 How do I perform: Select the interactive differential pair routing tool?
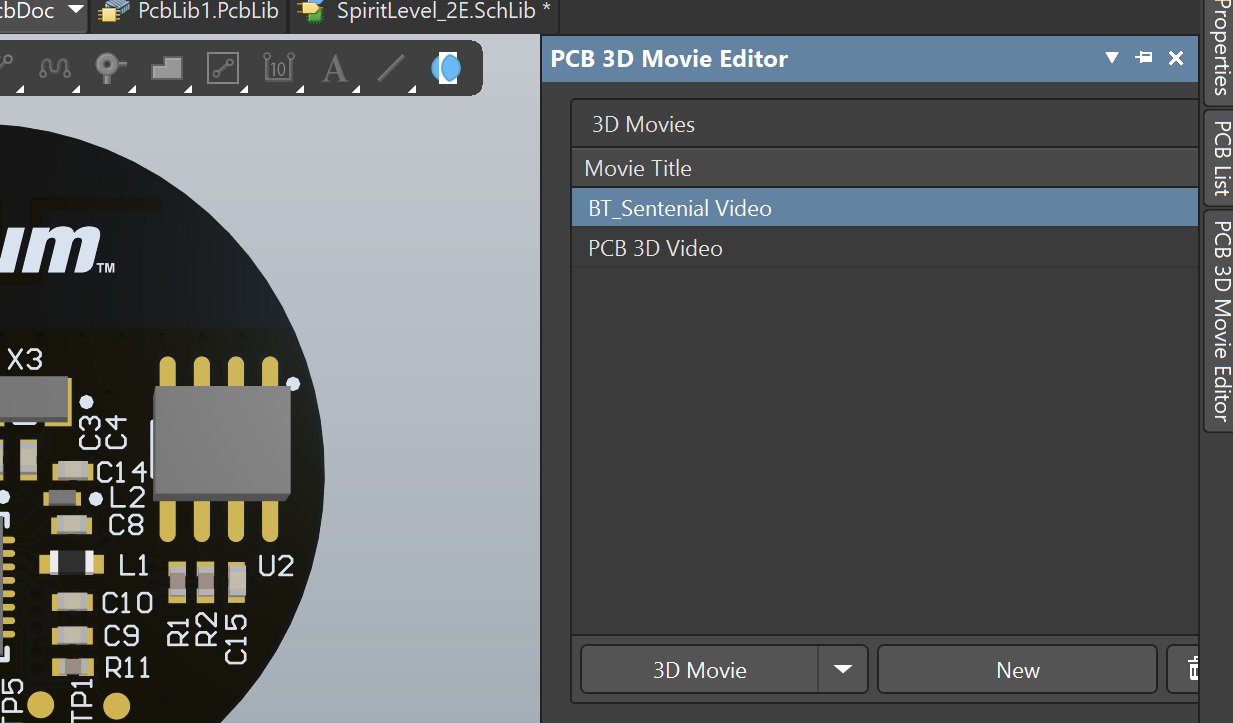click(54, 68)
